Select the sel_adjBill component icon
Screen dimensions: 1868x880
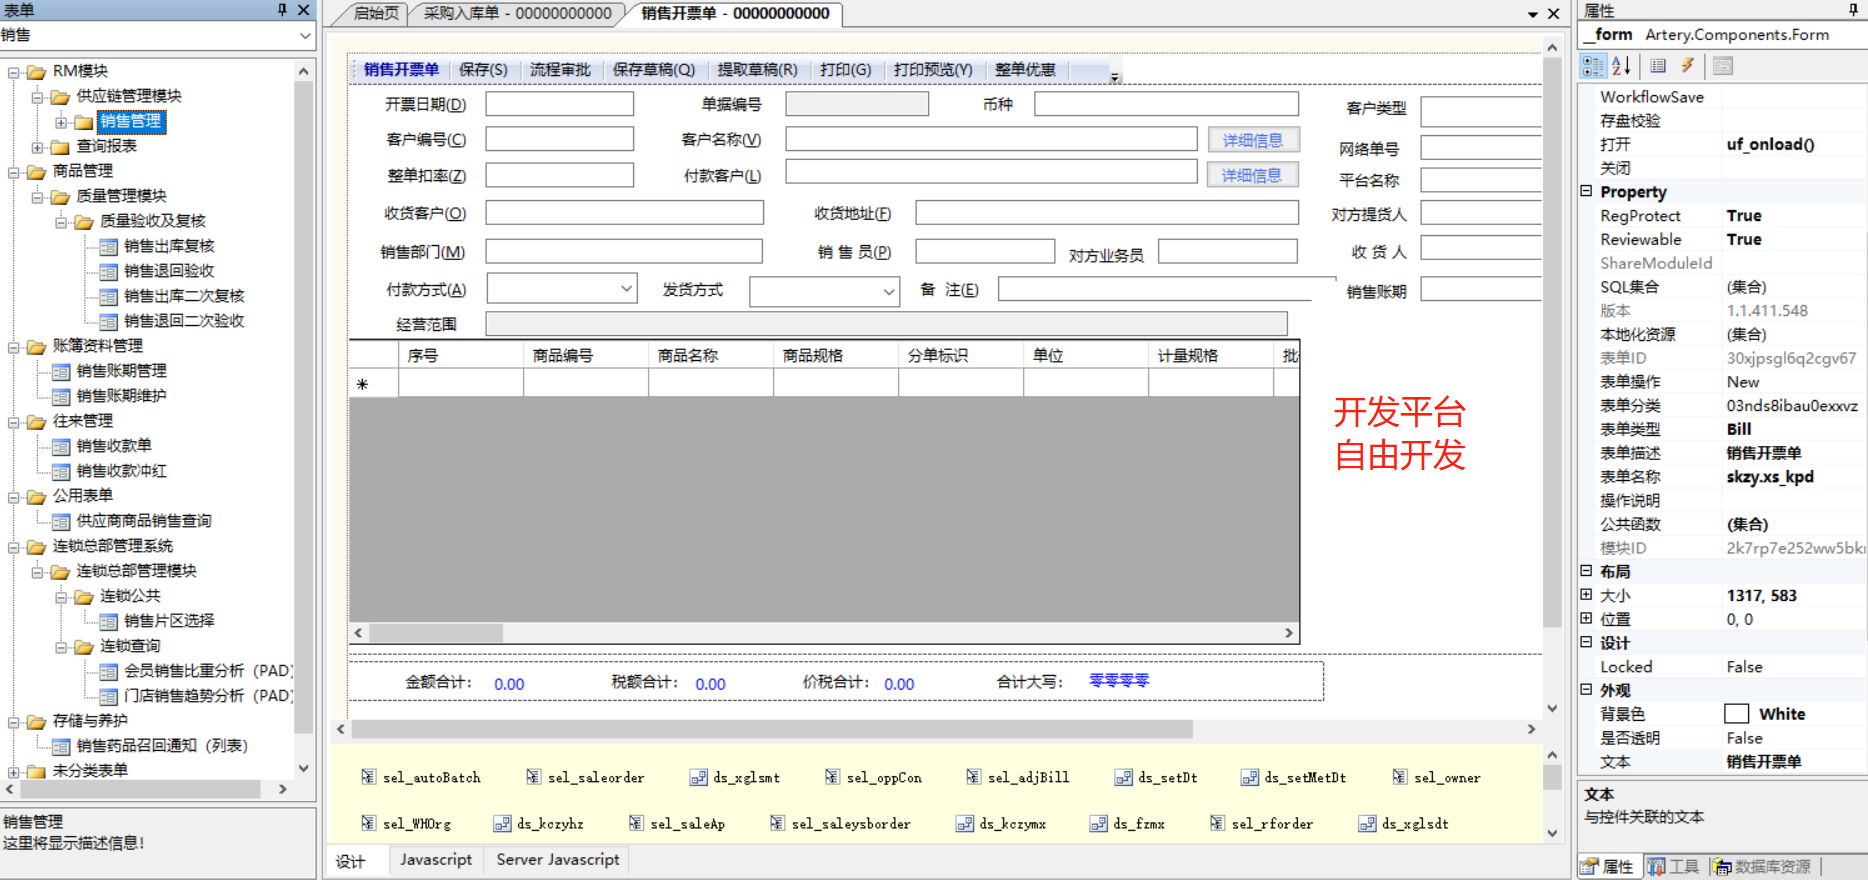coord(974,777)
